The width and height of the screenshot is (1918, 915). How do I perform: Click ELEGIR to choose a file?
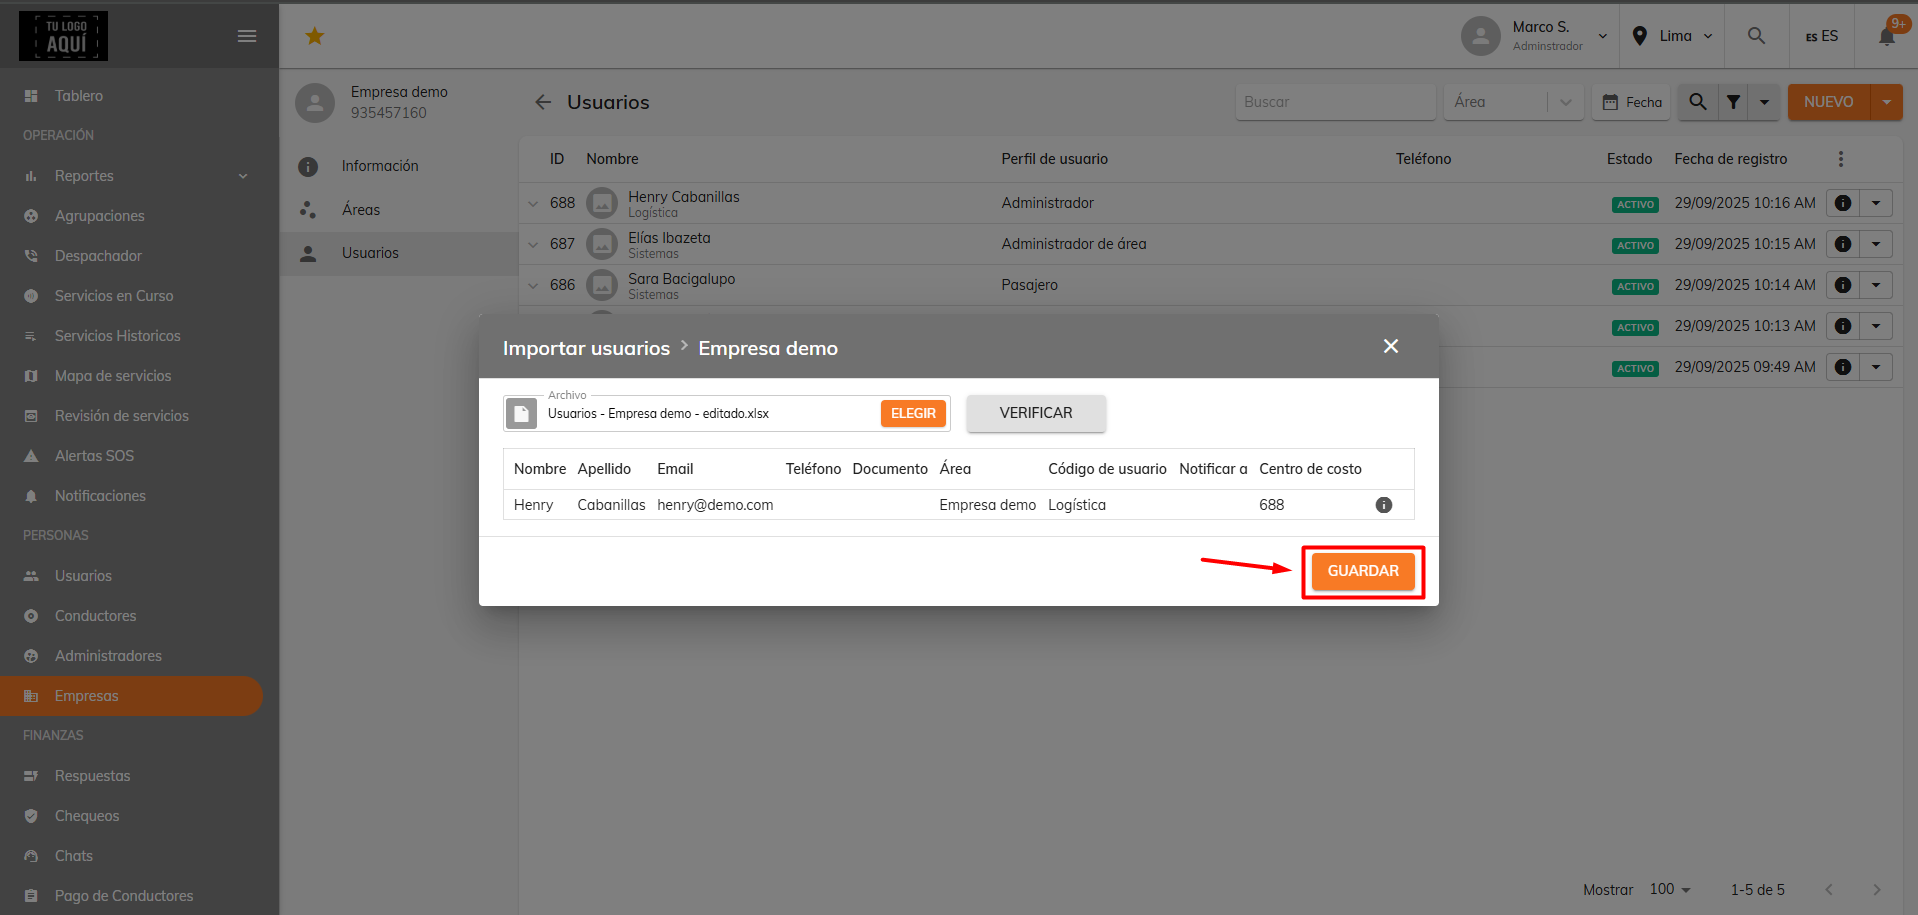coord(913,413)
